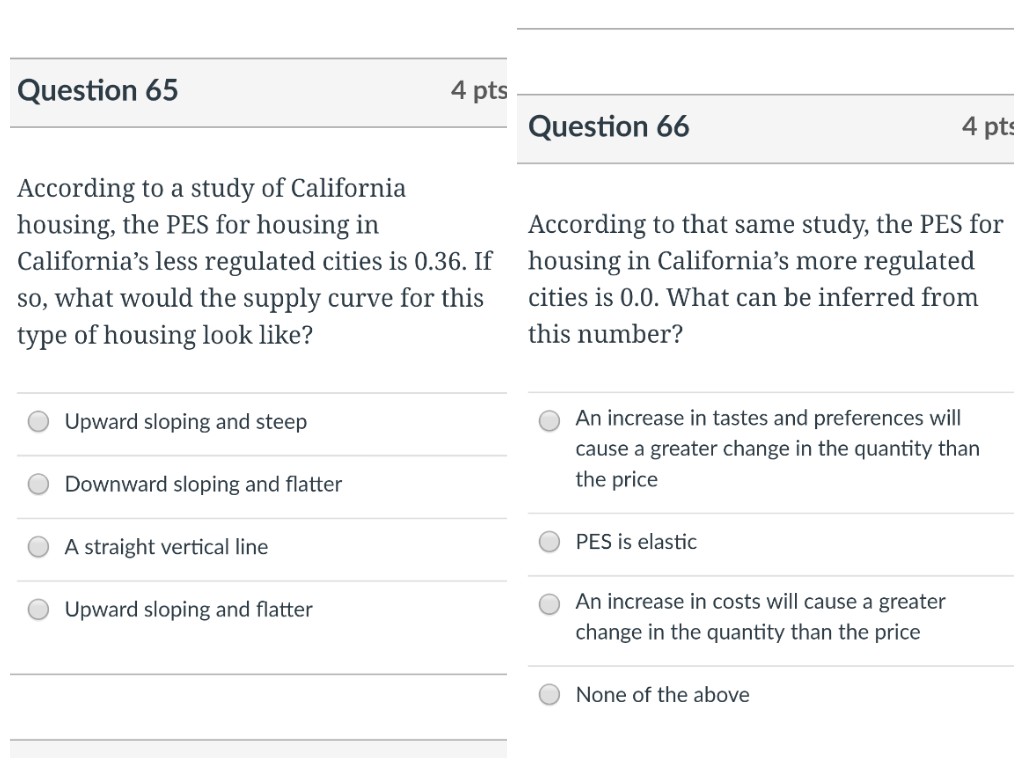1024x768 pixels.
Task: Click the Question 65 prompt about California housing
Action: pyautogui.click(x=255, y=261)
